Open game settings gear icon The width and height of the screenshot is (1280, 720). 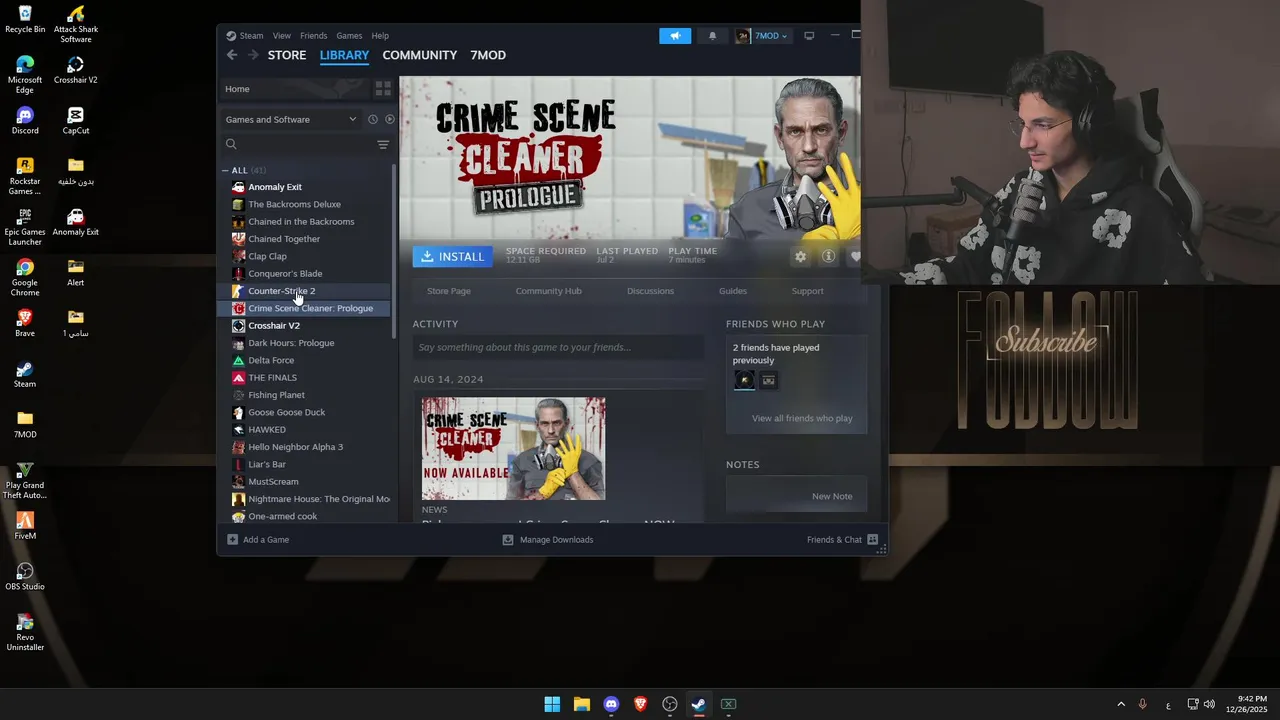click(800, 257)
